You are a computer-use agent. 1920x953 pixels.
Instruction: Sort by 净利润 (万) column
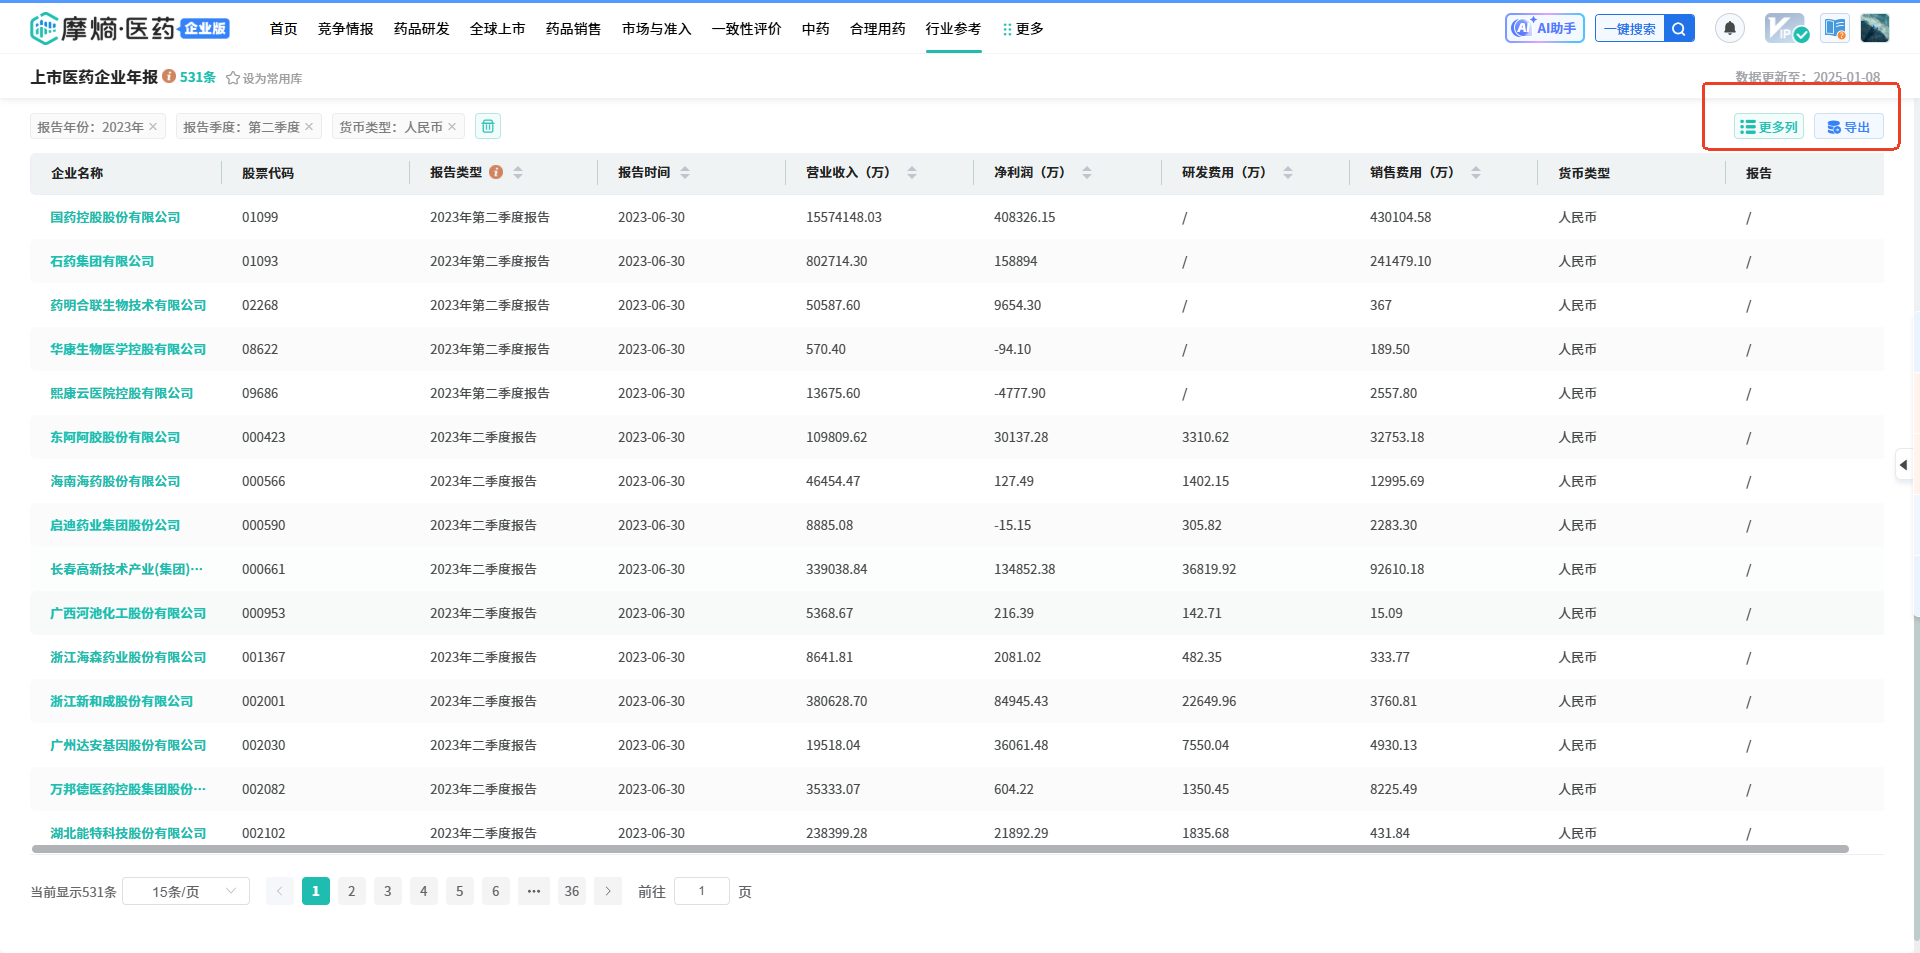pos(1087,172)
